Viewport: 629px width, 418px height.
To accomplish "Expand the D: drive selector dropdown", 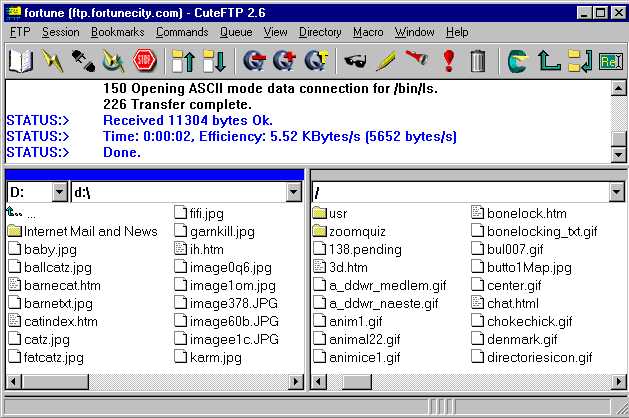I will pyautogui.click(x=59, y=192).
